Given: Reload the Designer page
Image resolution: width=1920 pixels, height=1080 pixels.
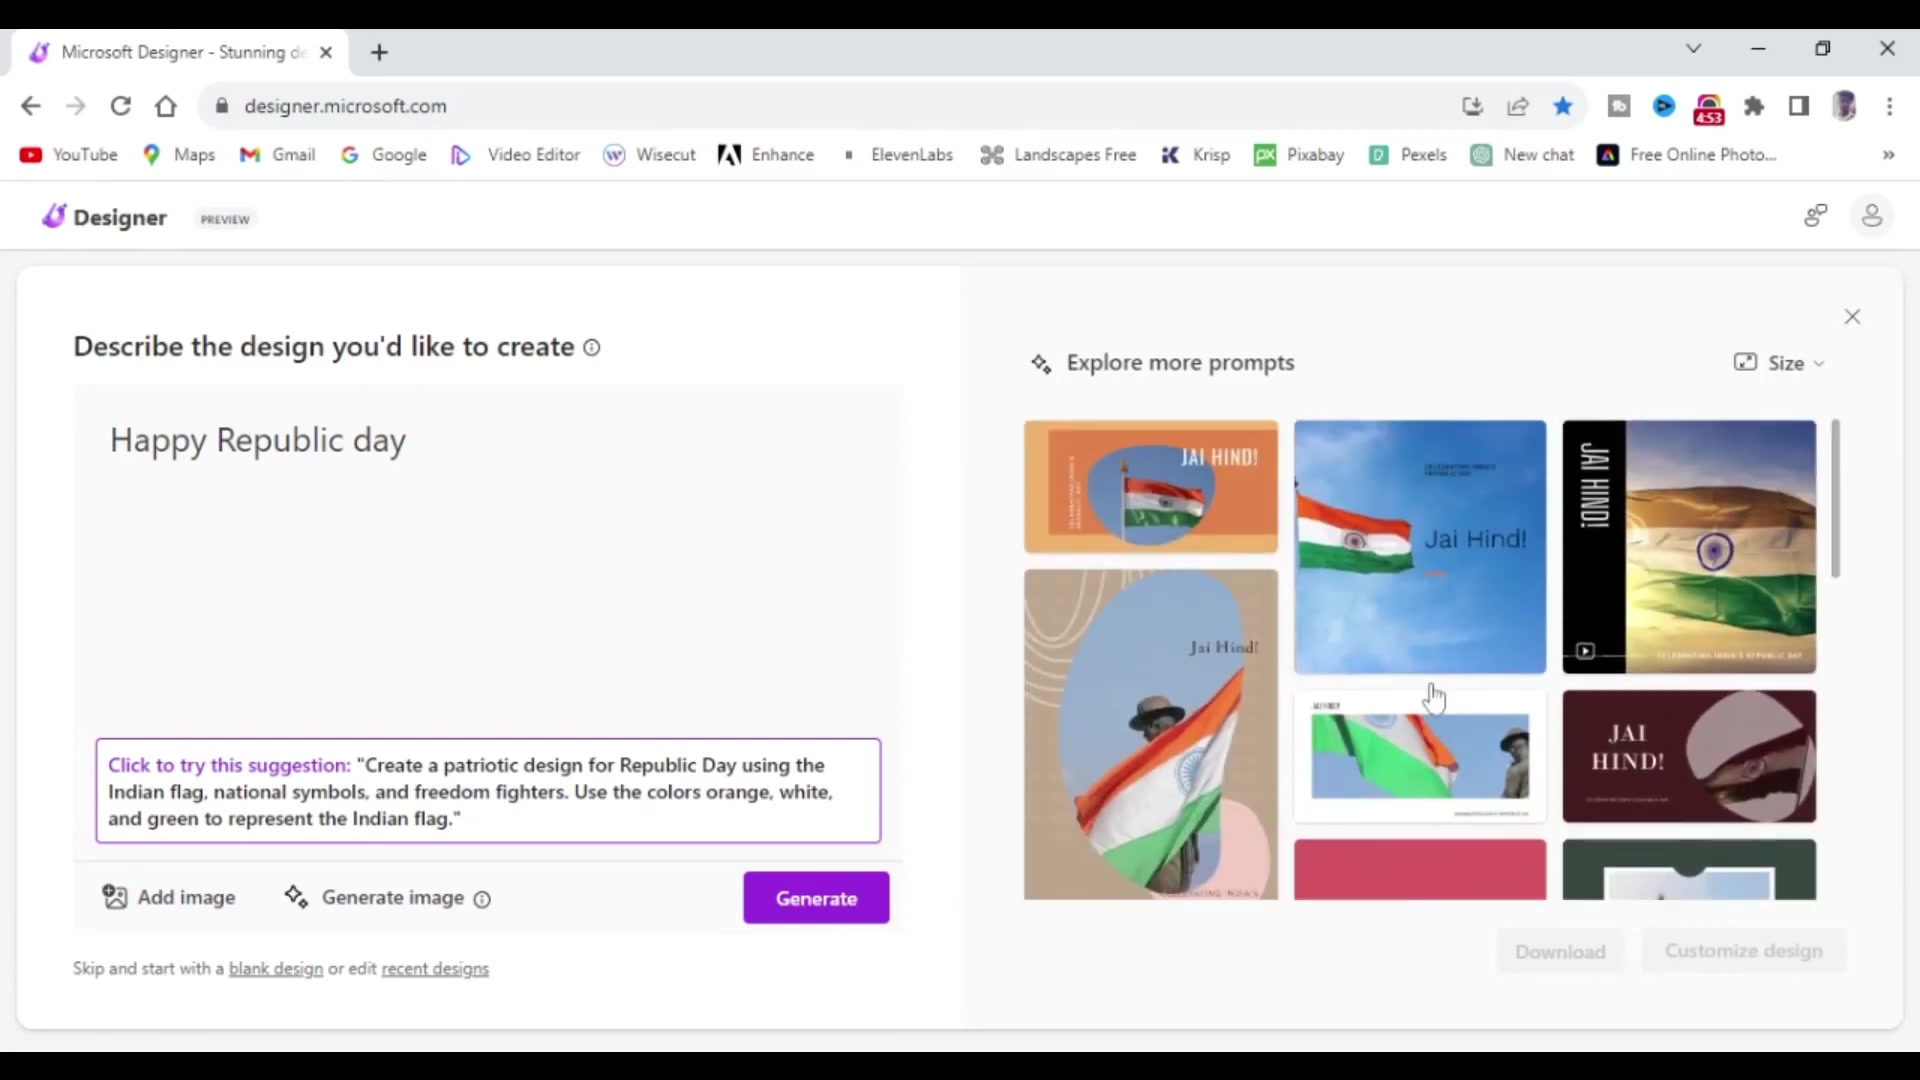Looking at the screenshot, I should 121,106.
